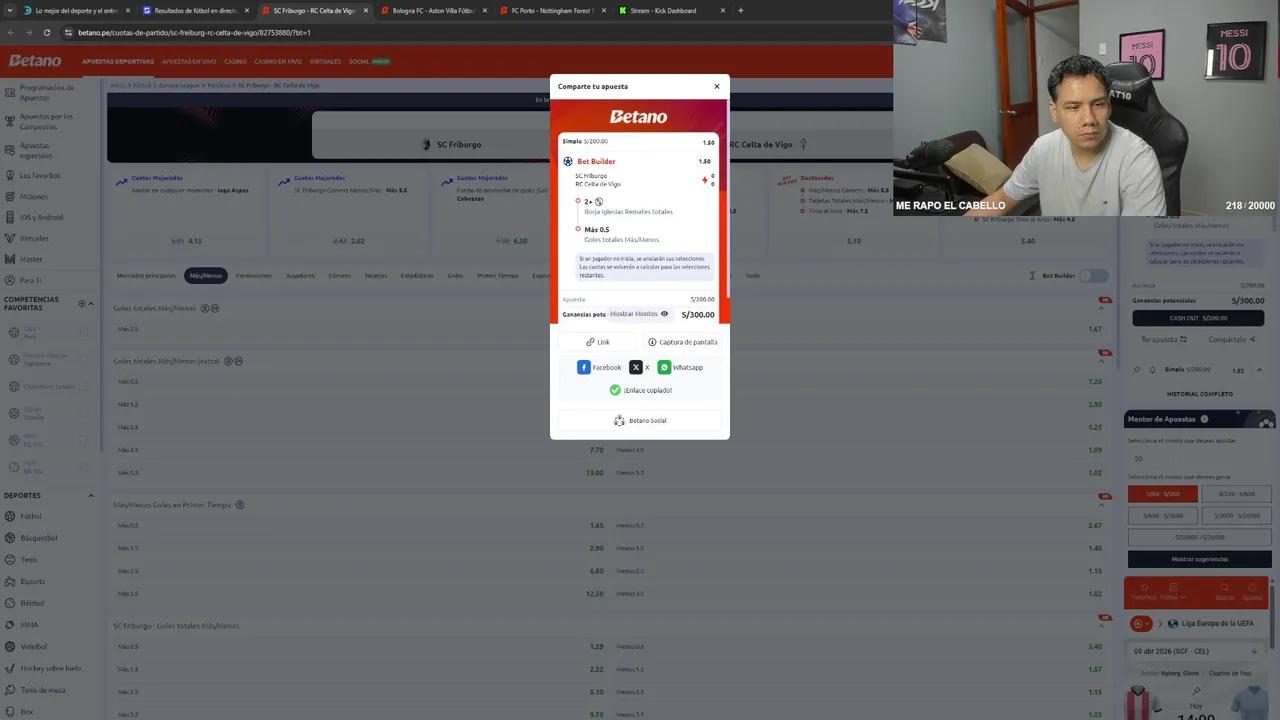This screenshot has height=720, width=1280.
Task: Click the Betano logo in share card
Action: [638, 117]
